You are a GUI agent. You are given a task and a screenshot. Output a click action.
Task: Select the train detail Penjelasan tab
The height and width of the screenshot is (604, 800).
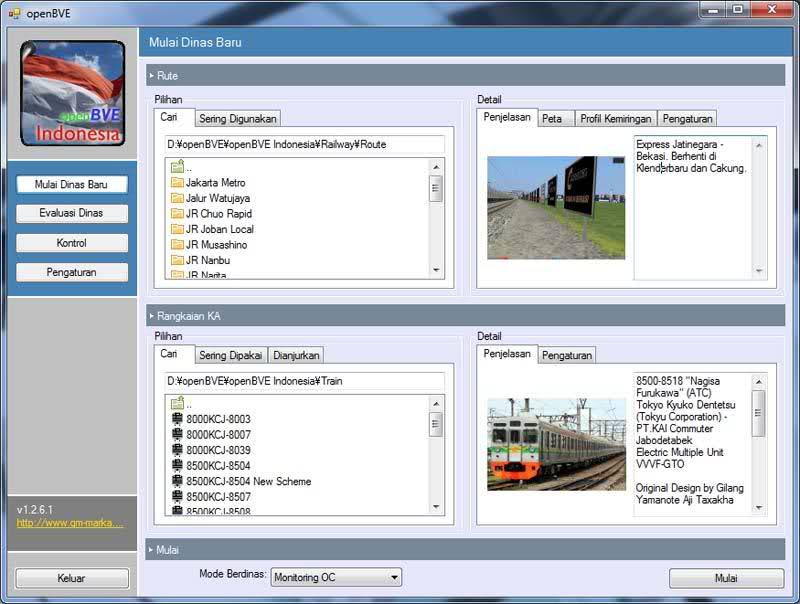(x=507, y=354)
